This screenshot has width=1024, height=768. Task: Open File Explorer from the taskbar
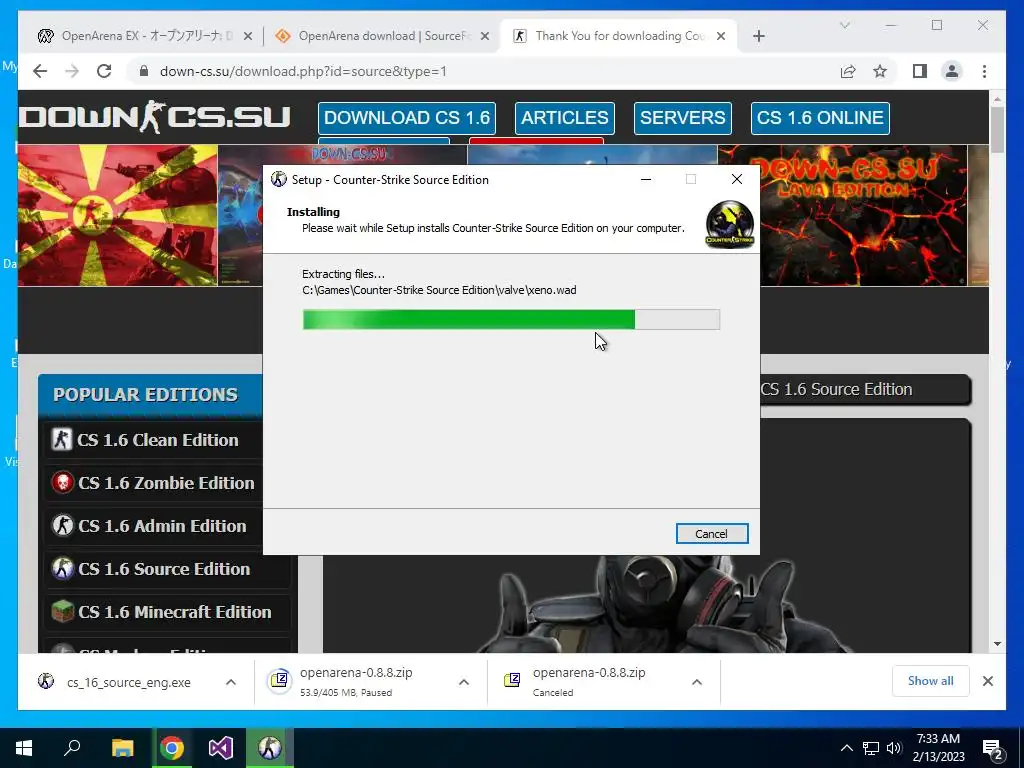pyautogui.click(x=122, y=748)
